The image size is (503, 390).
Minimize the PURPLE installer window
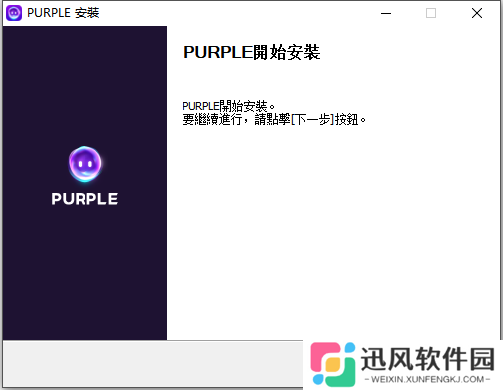tap(386, 13)
